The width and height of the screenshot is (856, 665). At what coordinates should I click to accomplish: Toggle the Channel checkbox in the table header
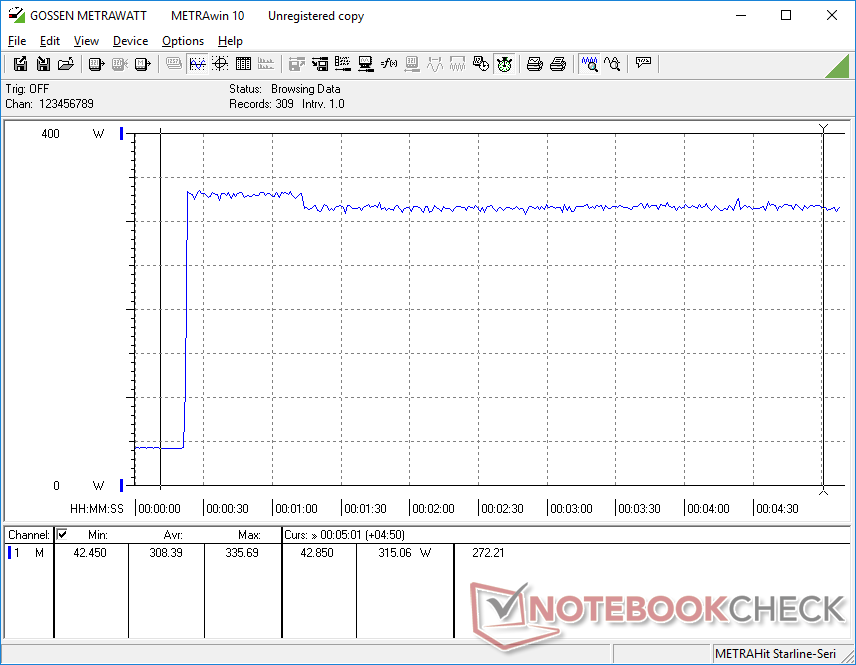(62, 534)
